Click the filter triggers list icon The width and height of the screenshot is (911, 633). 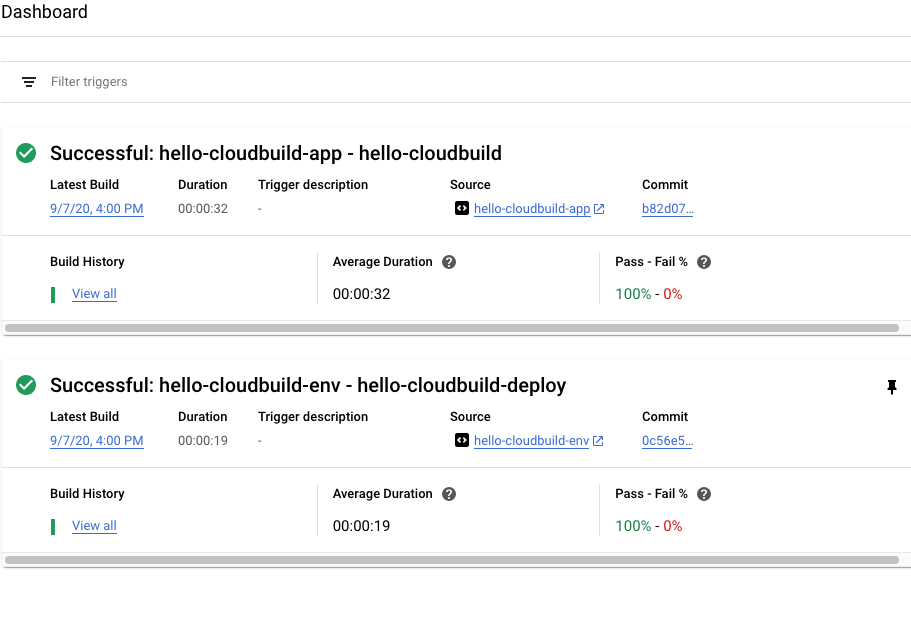point(29,82)
